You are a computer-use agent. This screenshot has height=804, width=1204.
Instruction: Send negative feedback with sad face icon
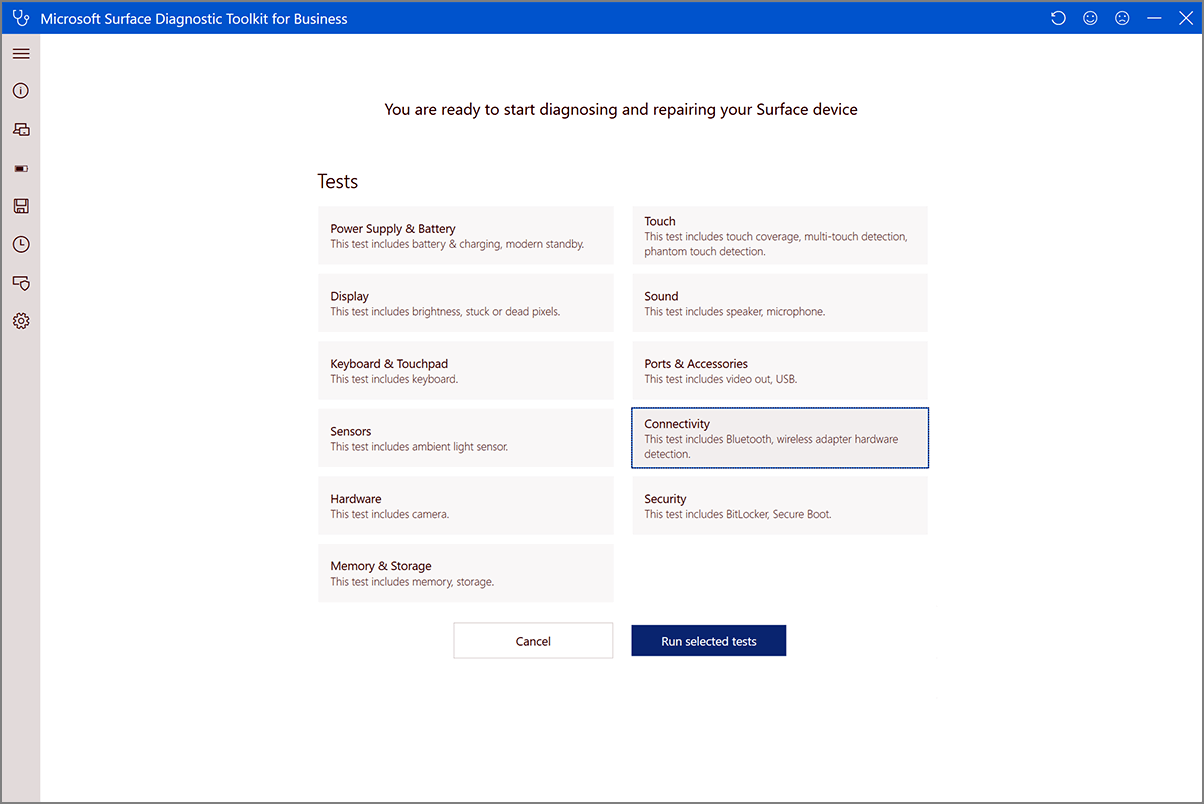[x=1121, y=17]
